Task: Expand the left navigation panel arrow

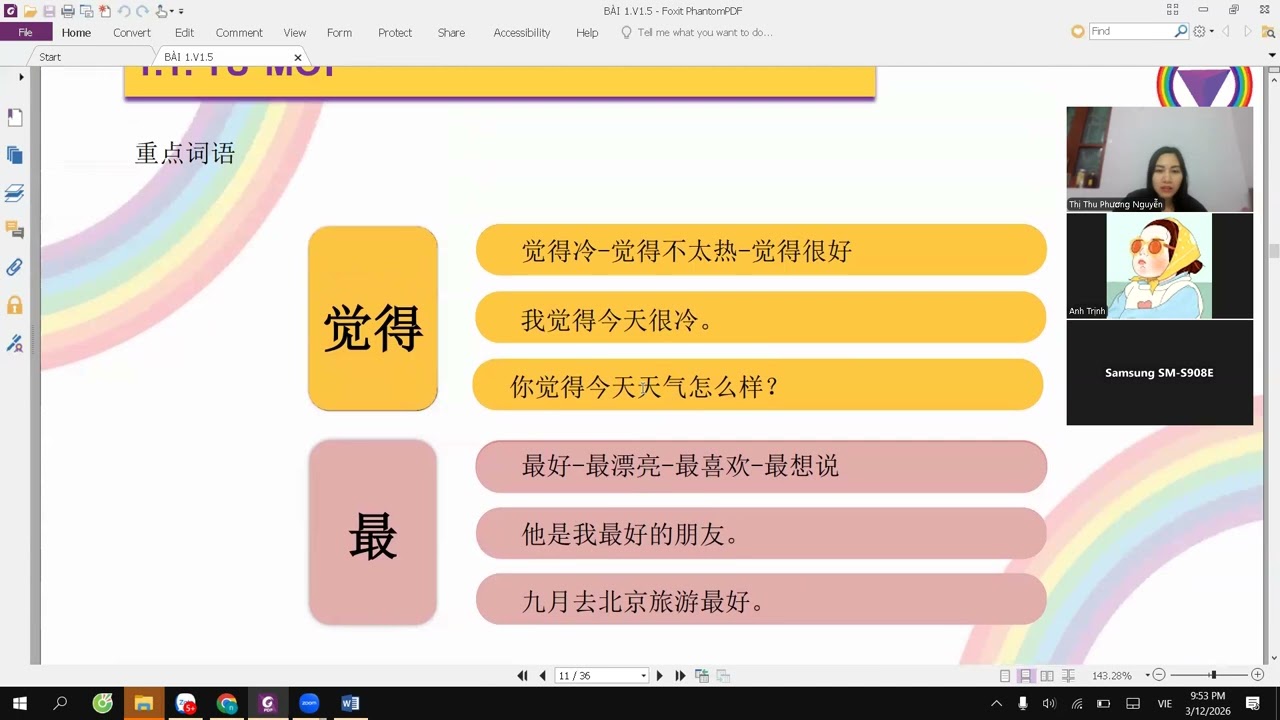Action: [x=21, y=77]
